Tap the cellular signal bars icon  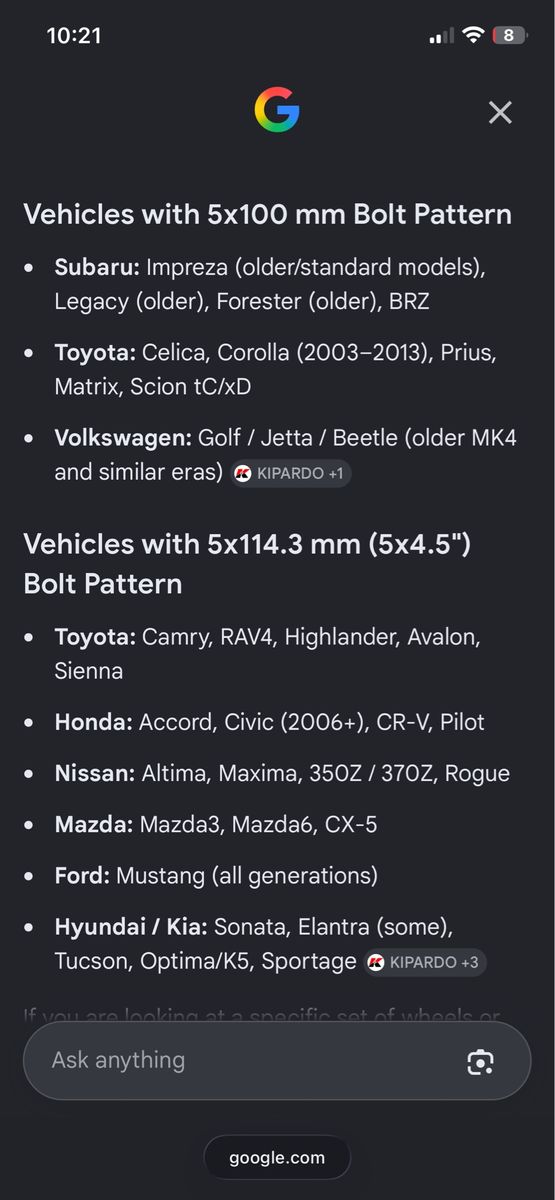(441, 36)
